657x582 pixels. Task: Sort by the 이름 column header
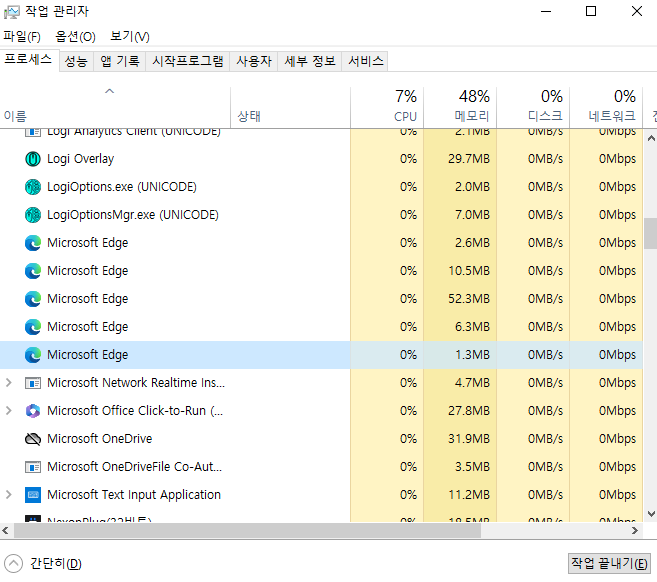click(x=115, y=108)
